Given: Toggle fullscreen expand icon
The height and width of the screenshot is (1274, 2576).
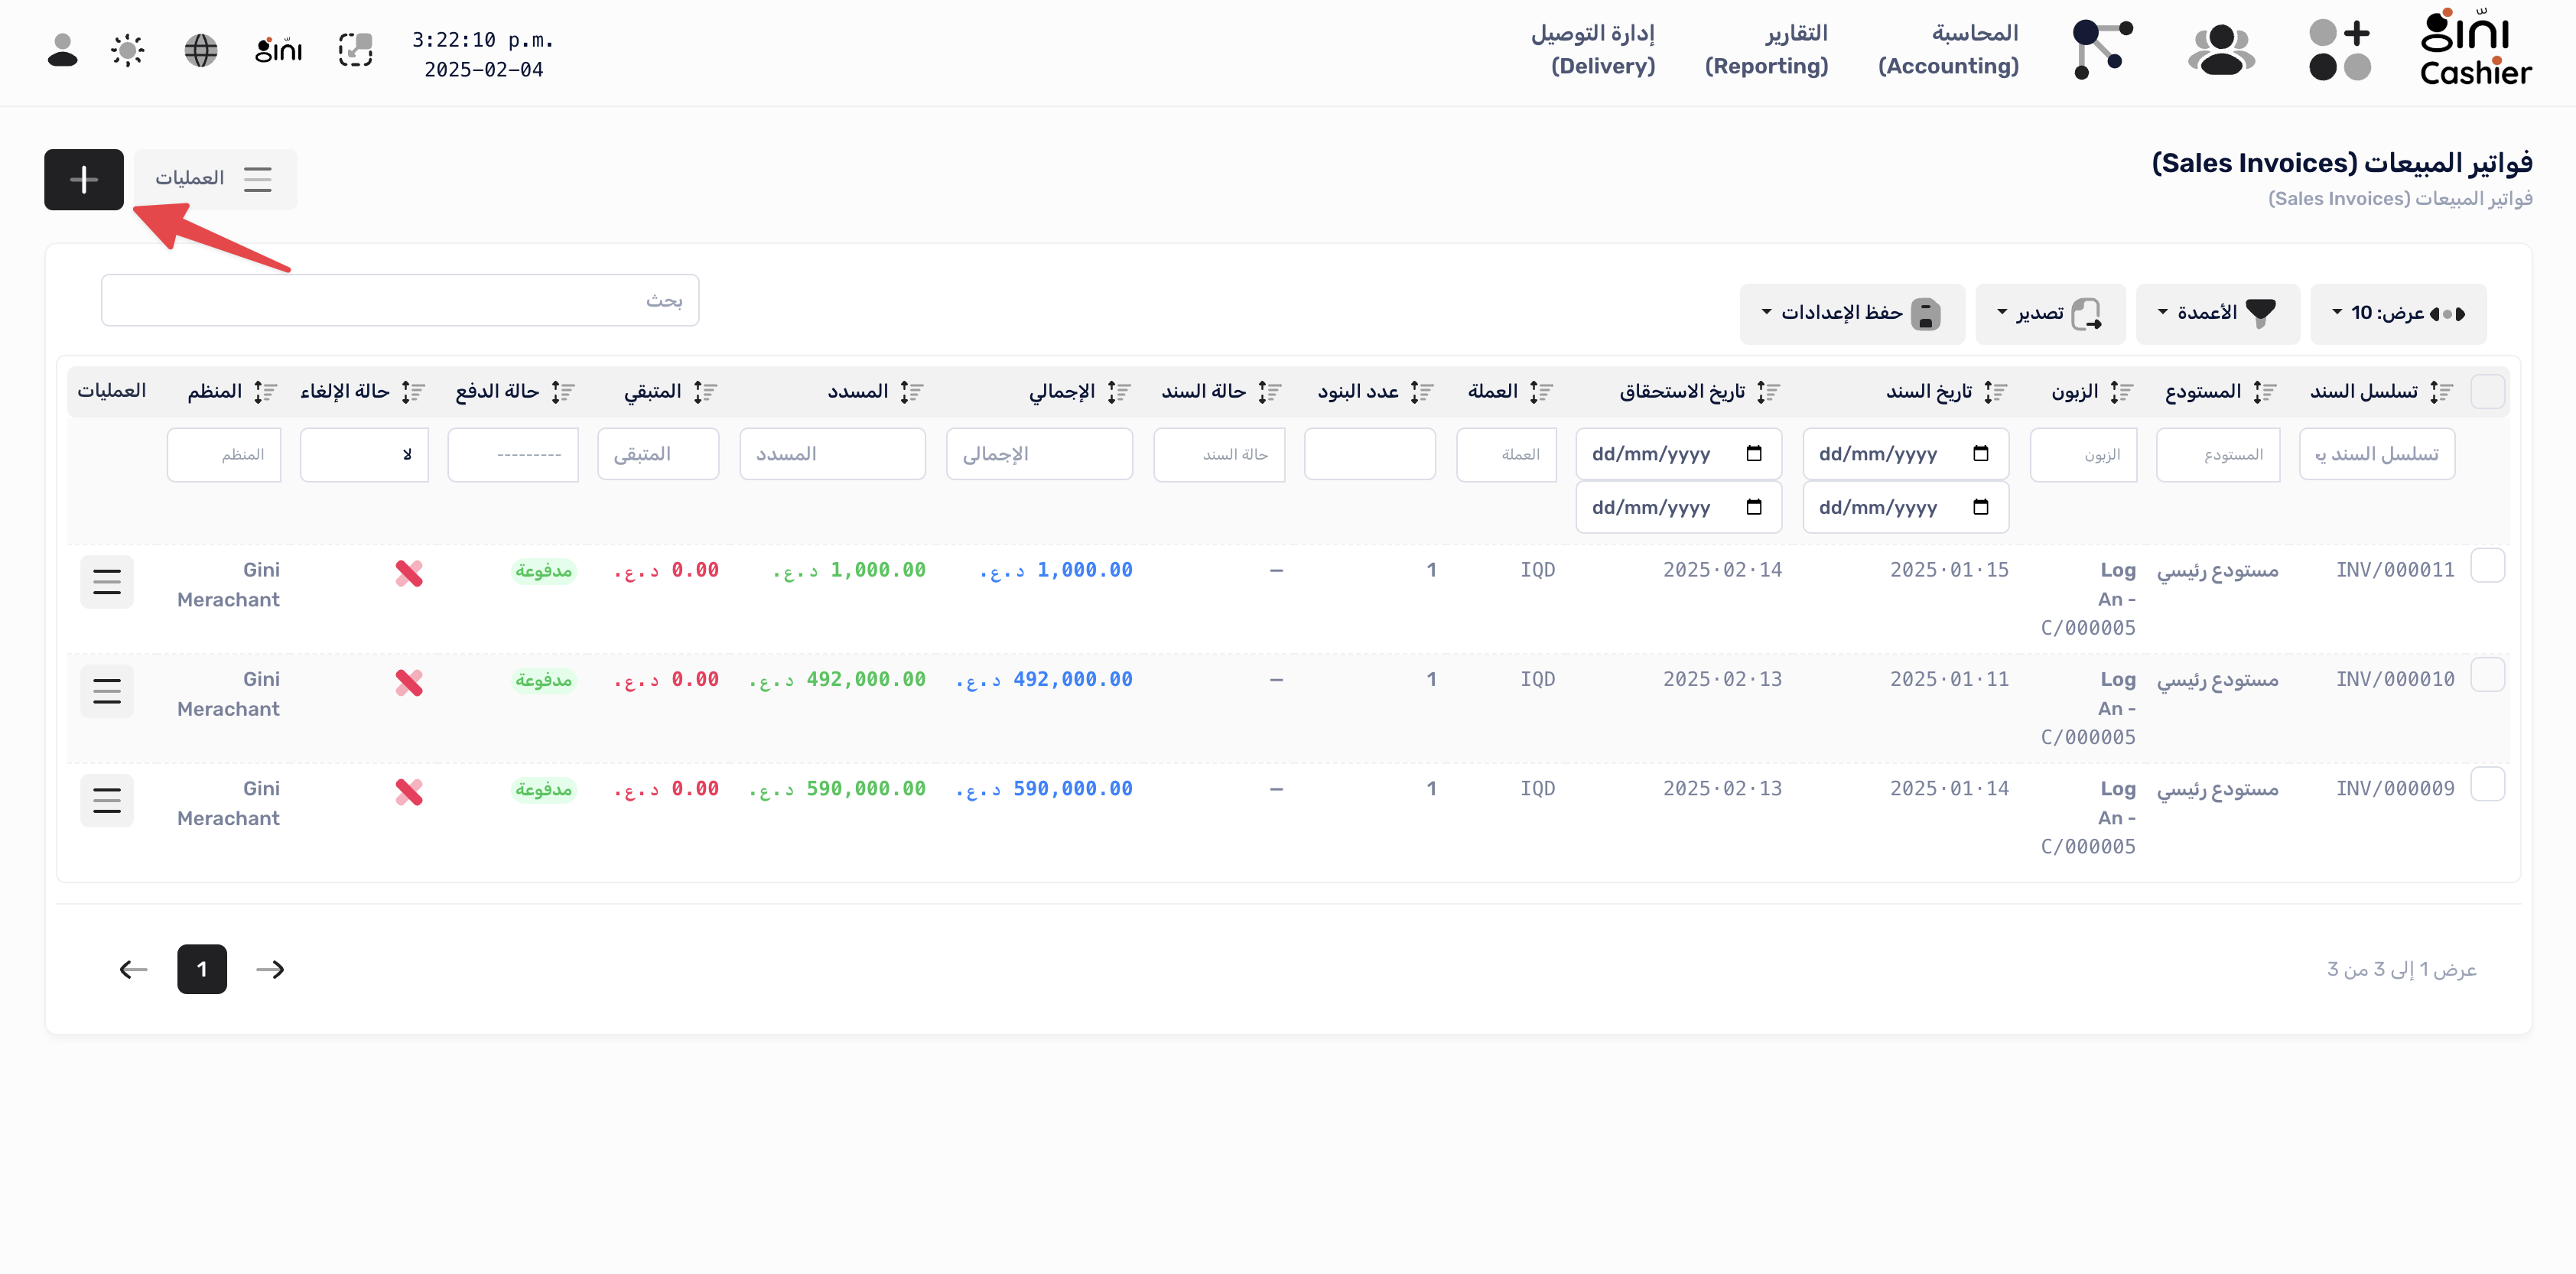Looking at the screenshot, I should (356, 50).
